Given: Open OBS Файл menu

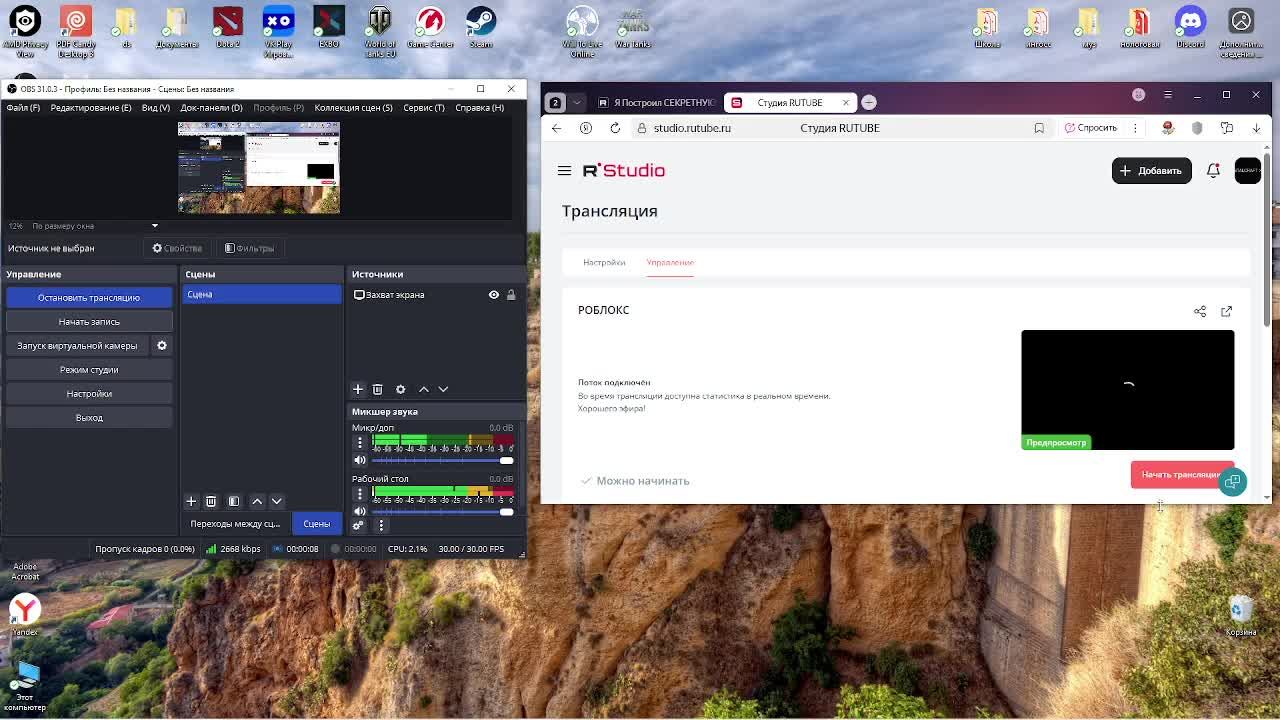Looking at the screenshot, I should pyautogui.click(x=23, y=108).
